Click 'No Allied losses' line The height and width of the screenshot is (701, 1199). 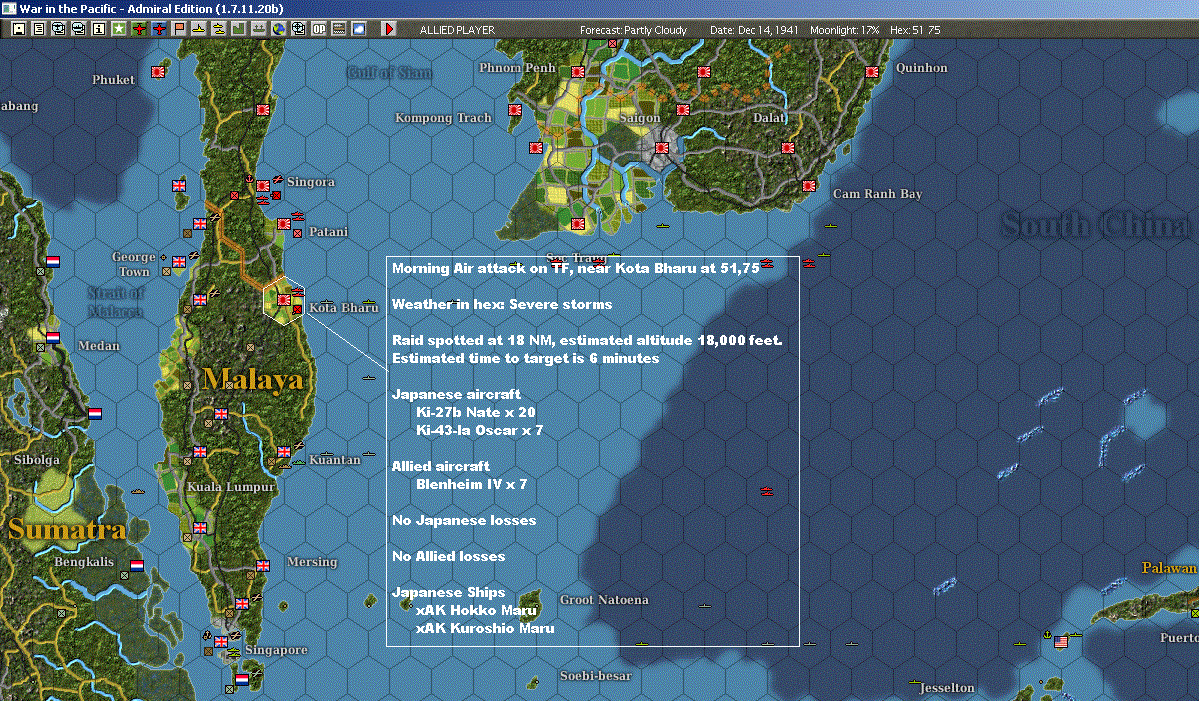point(448,556)
